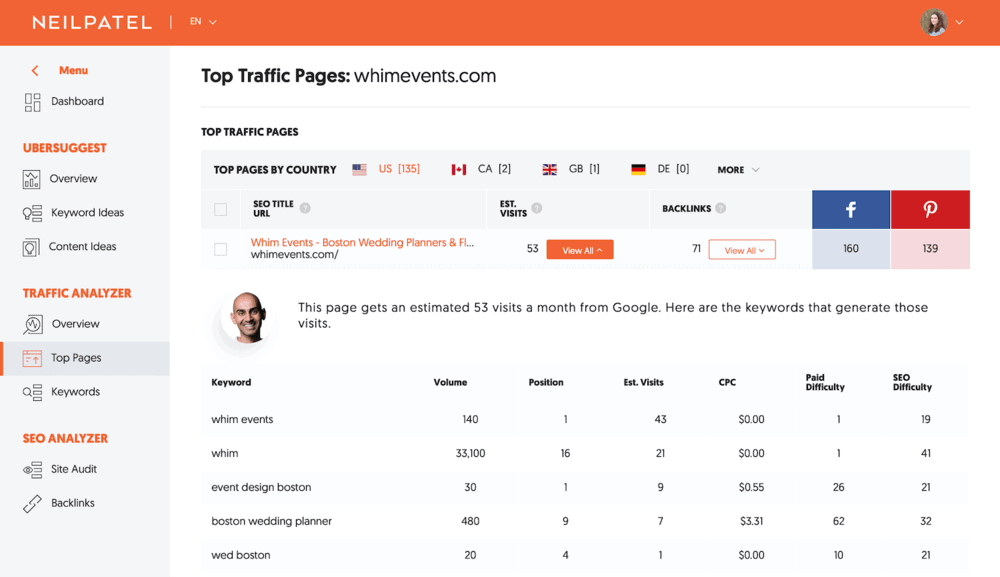1000x577 pixels.
Task: Click the Canada flag icon
Action: coord(459,170)
